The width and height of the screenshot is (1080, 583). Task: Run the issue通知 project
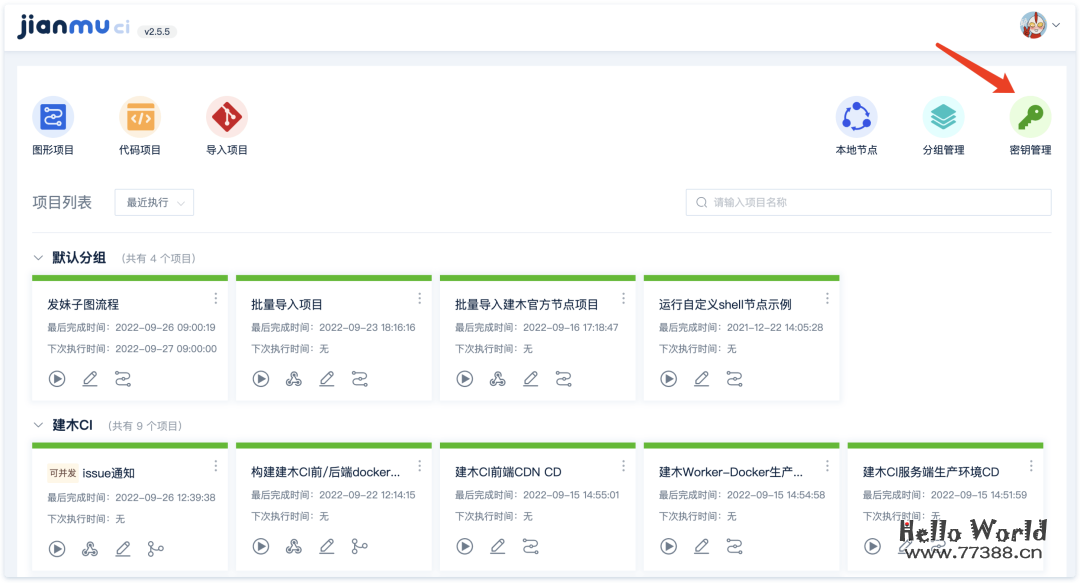click(57, 549)
